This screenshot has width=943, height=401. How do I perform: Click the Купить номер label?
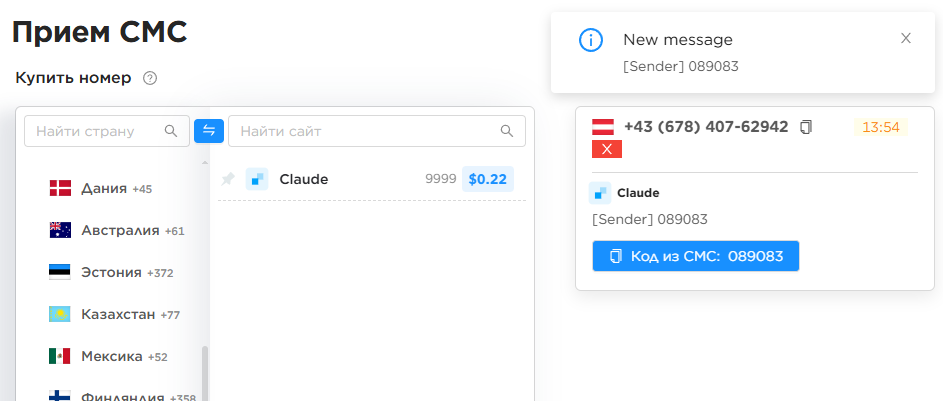73,78
